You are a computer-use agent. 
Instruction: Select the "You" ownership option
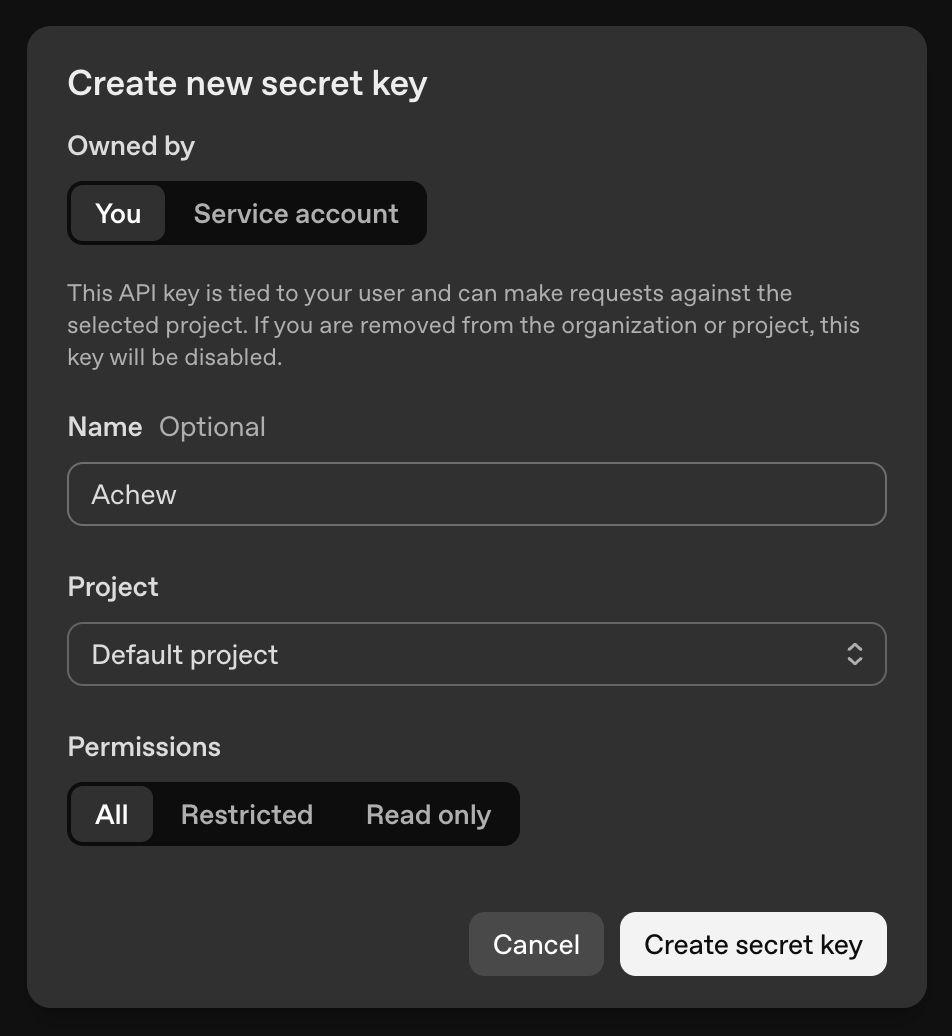pos(118,213)
